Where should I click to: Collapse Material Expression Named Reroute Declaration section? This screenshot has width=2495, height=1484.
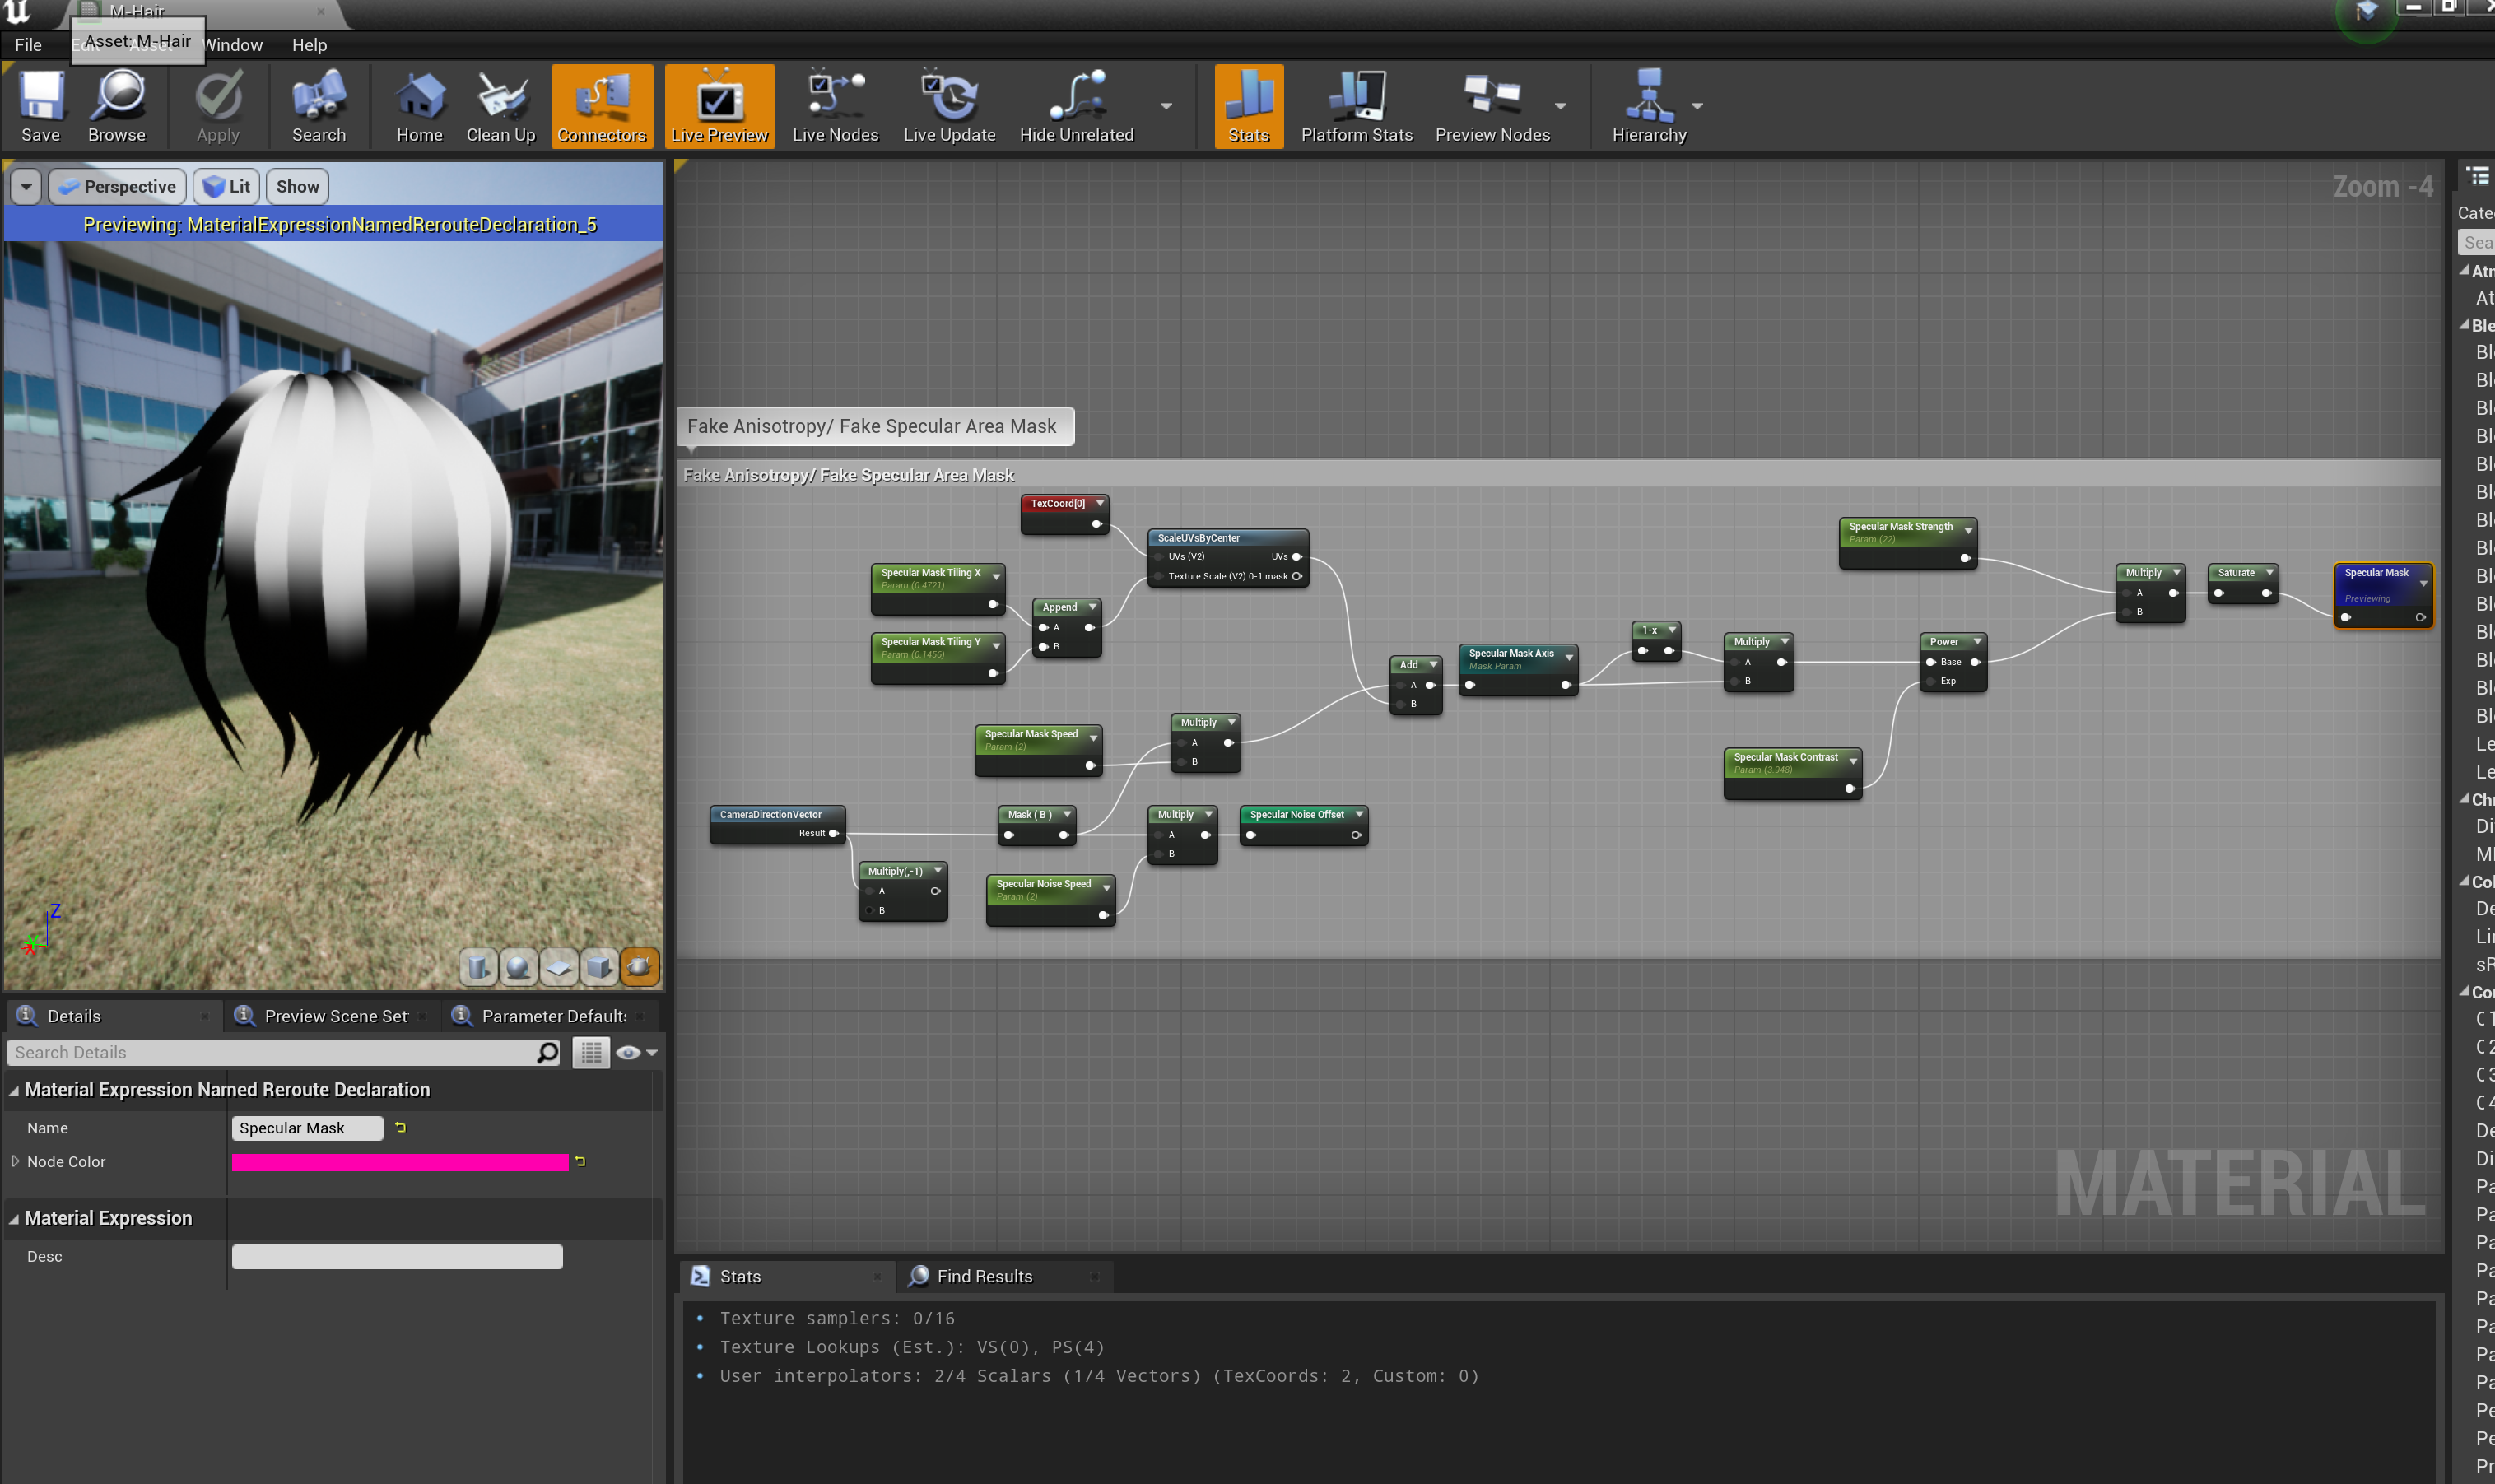[14, 1090]
